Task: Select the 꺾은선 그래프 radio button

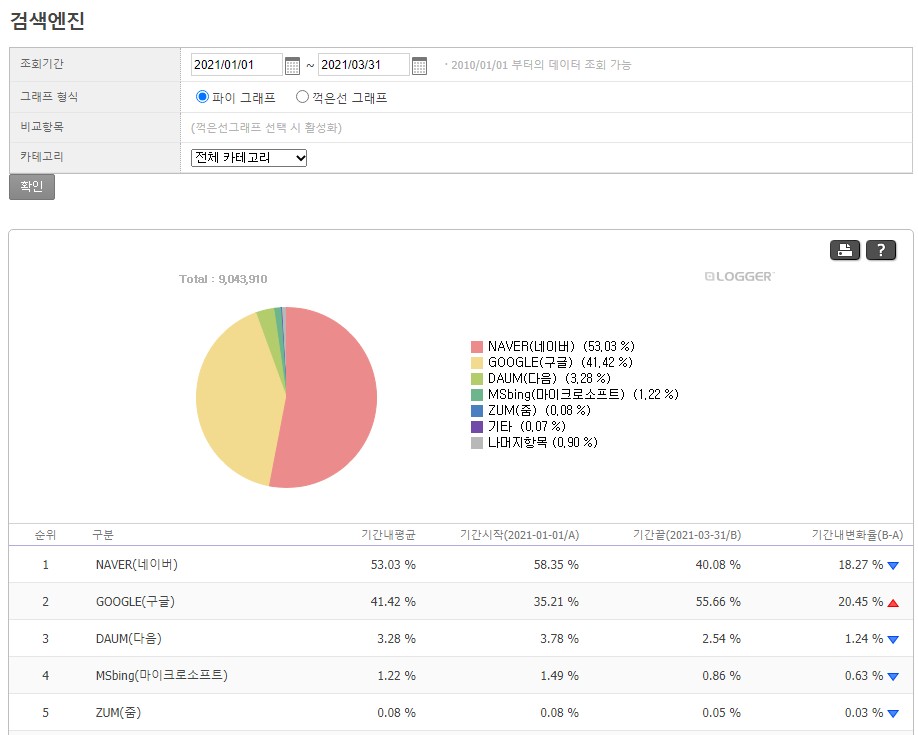Action: (302, 97)
